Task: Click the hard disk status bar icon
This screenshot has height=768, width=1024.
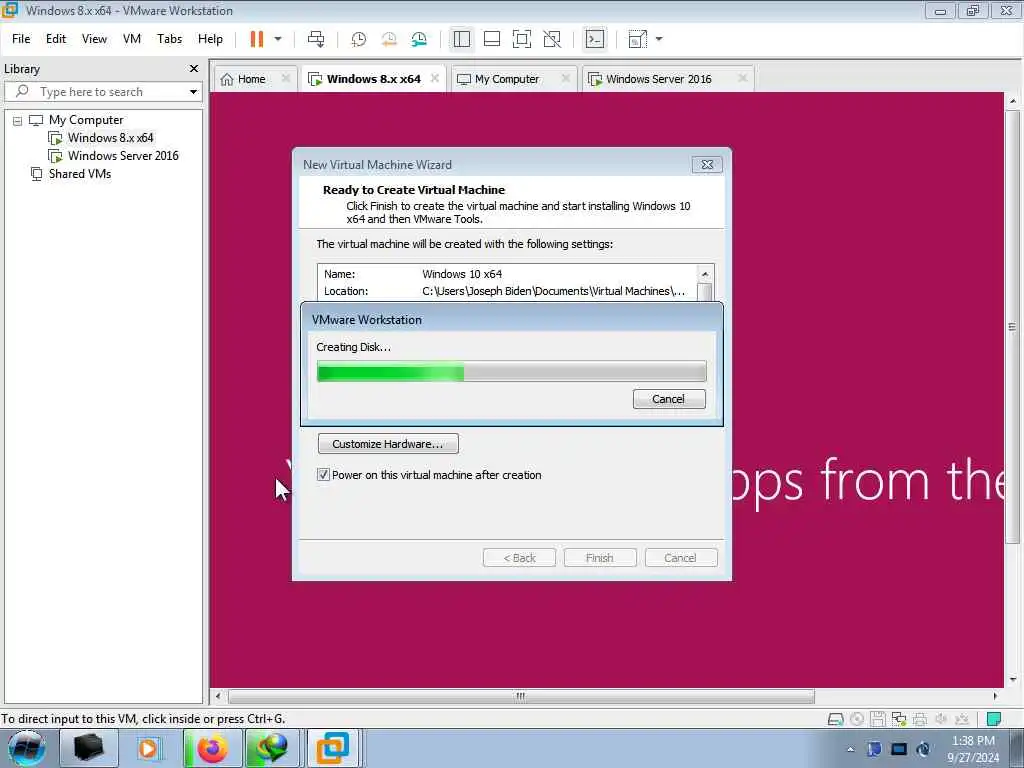Action: pos(835,719)
